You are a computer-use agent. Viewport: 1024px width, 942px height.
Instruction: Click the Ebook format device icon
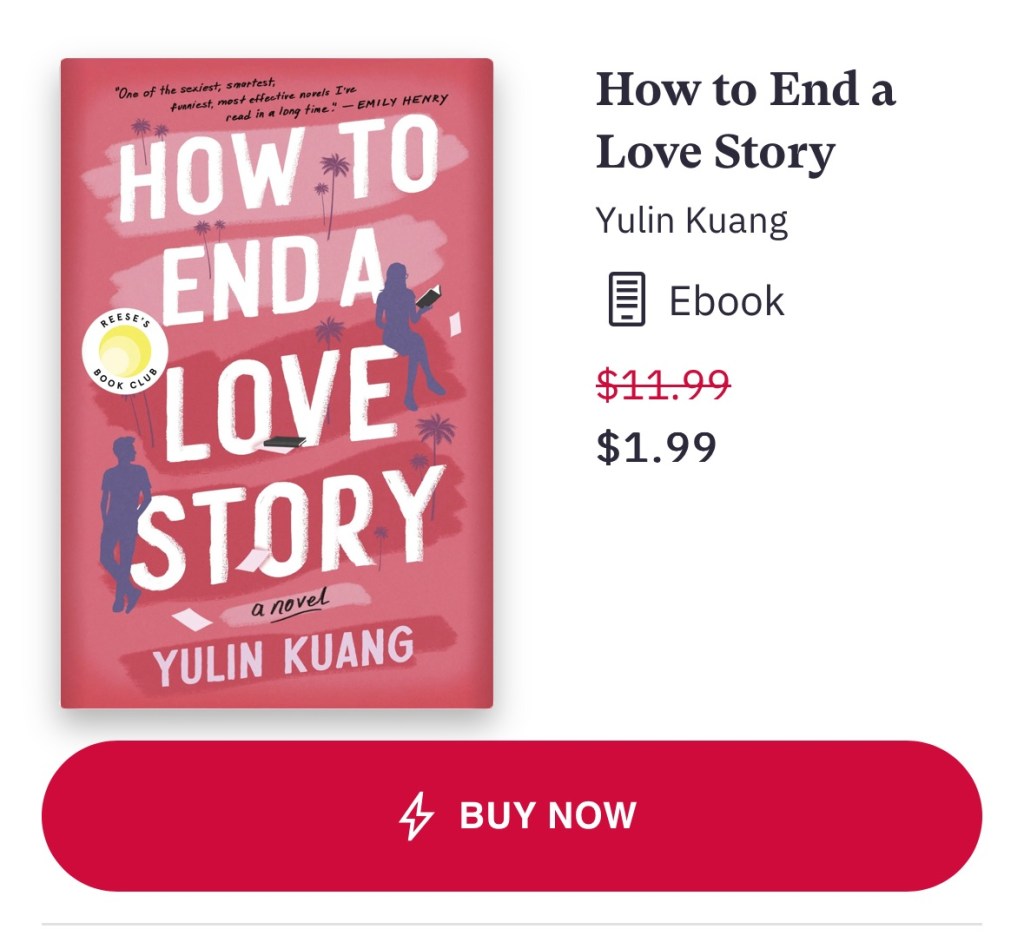coord(626,299)
